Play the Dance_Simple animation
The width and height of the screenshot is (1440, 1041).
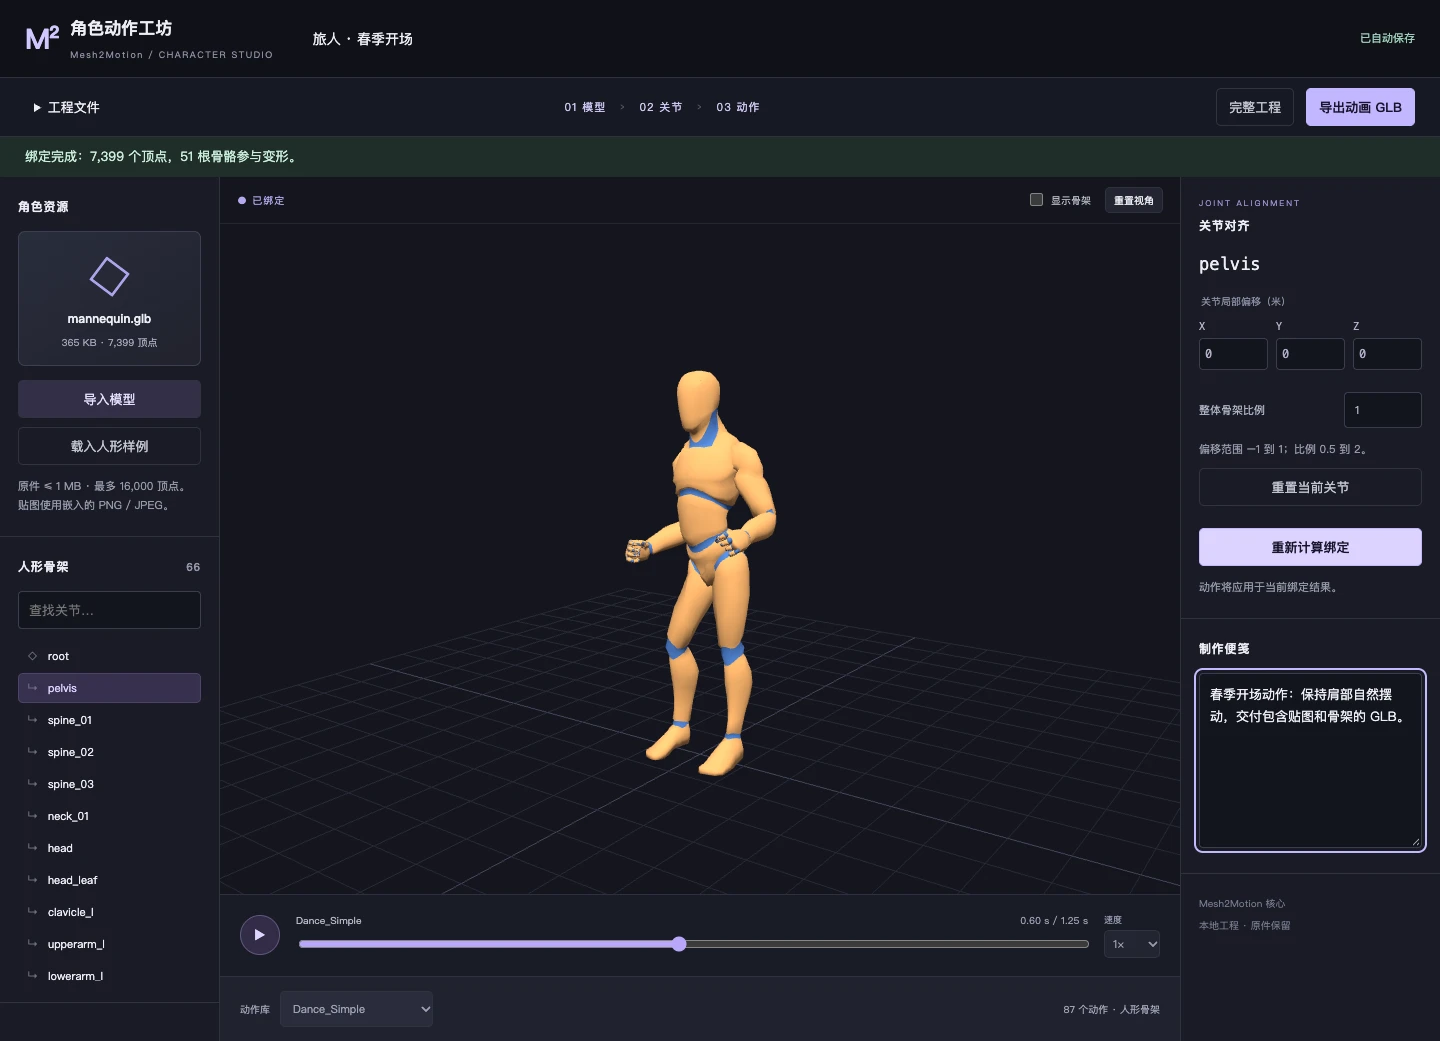[260, 935]
